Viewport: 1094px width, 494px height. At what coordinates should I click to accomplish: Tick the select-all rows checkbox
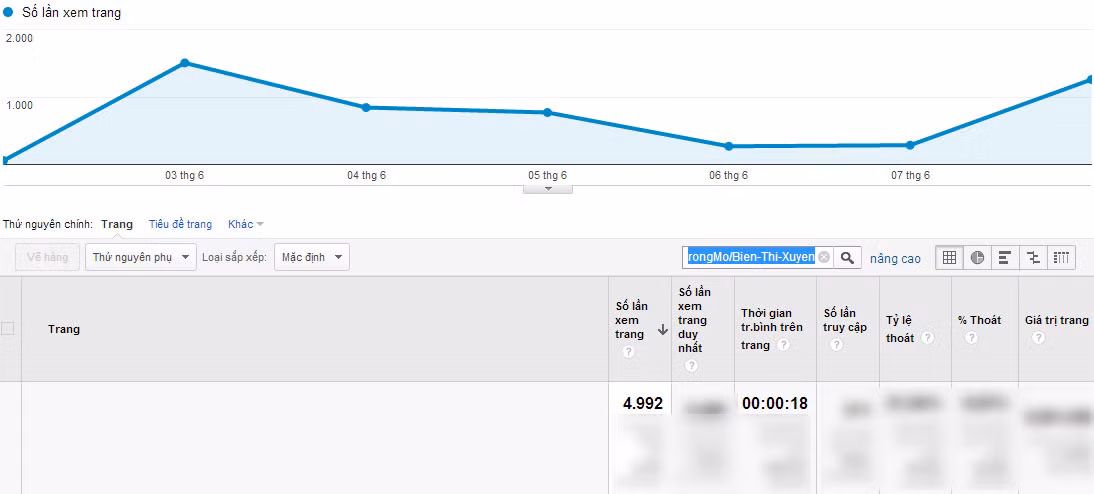coord(8,329)
